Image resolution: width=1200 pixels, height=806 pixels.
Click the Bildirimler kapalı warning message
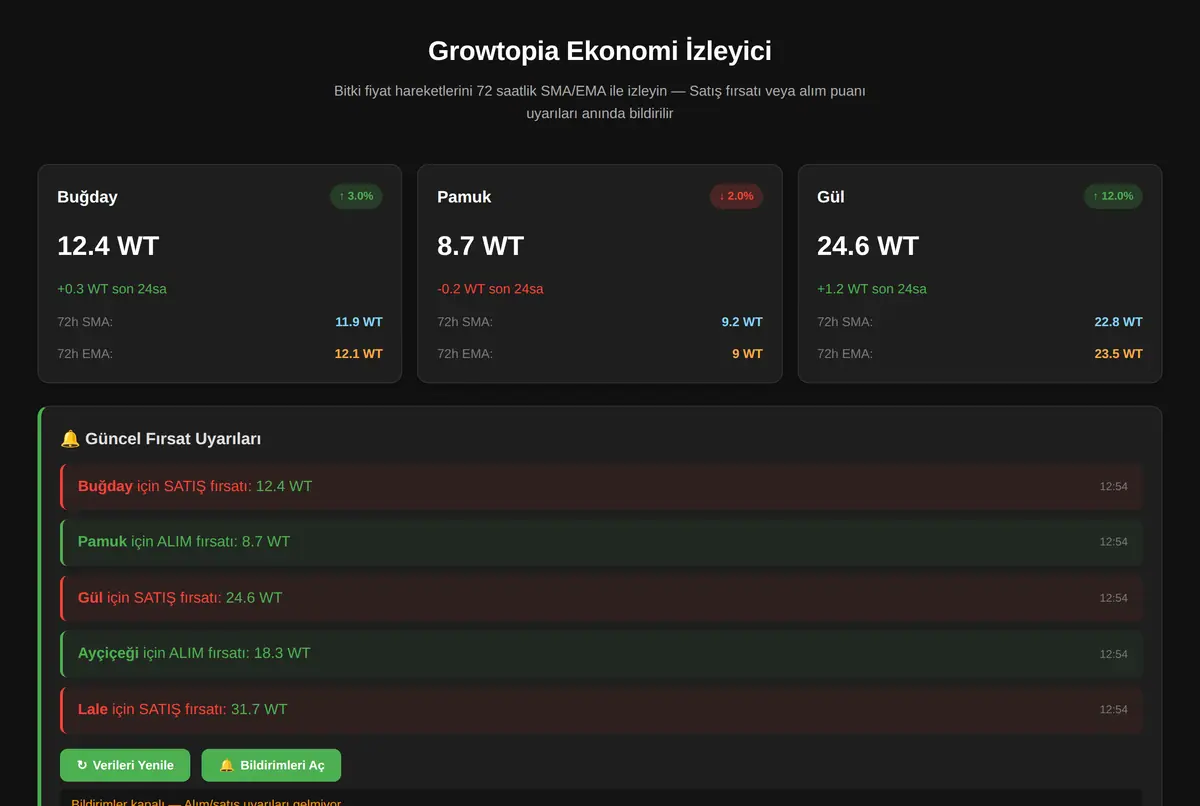[x=601, y=798]
